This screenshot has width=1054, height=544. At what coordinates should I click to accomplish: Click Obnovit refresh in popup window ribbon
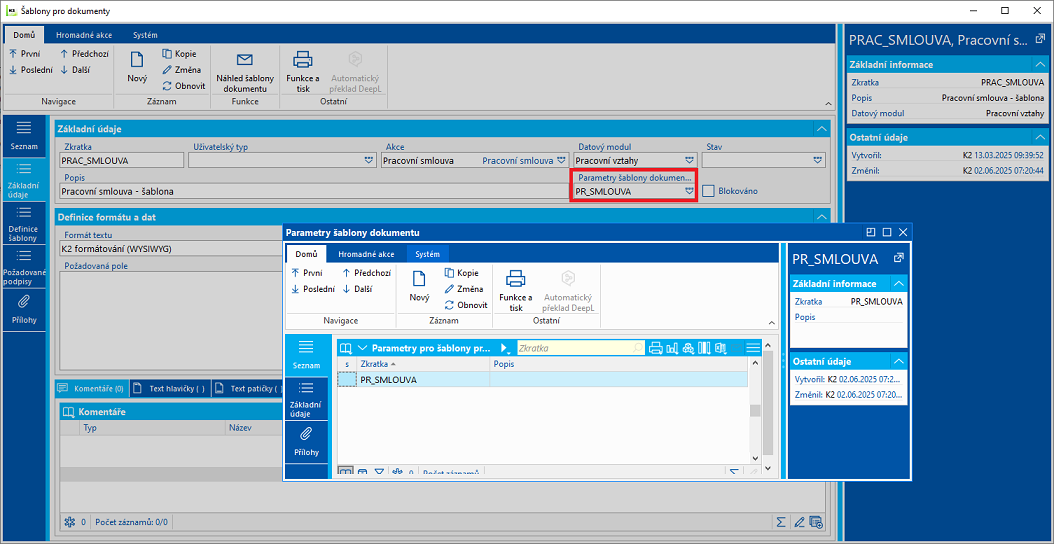[x=466, y=305]
